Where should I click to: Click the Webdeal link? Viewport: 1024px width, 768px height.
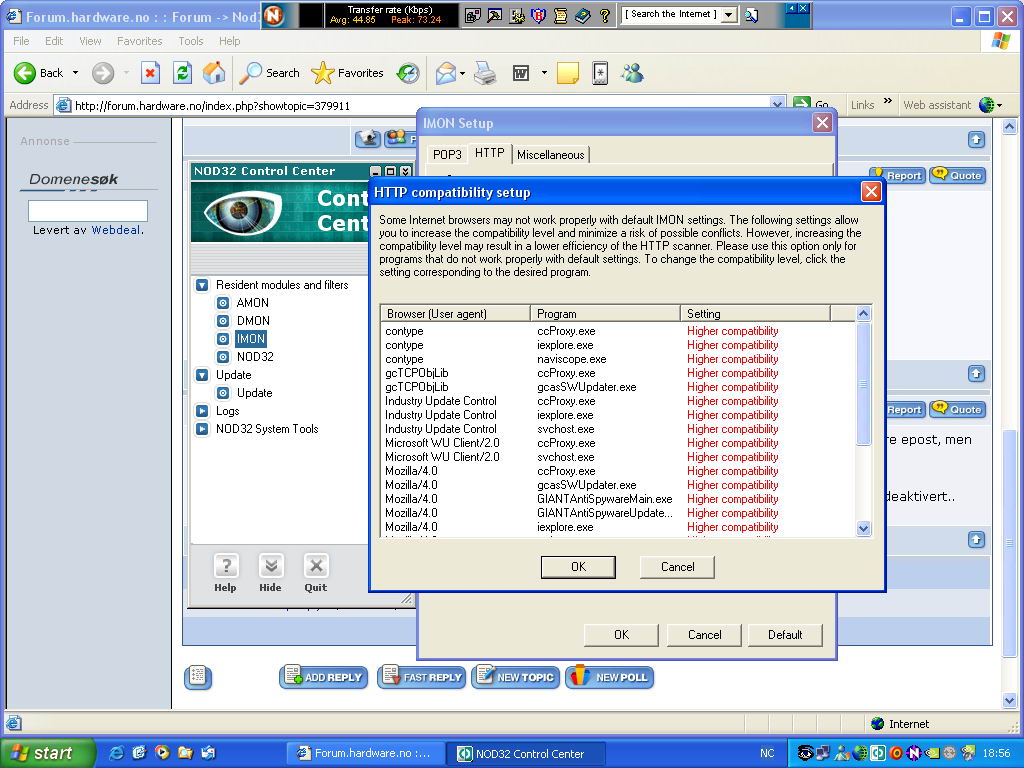116,230
